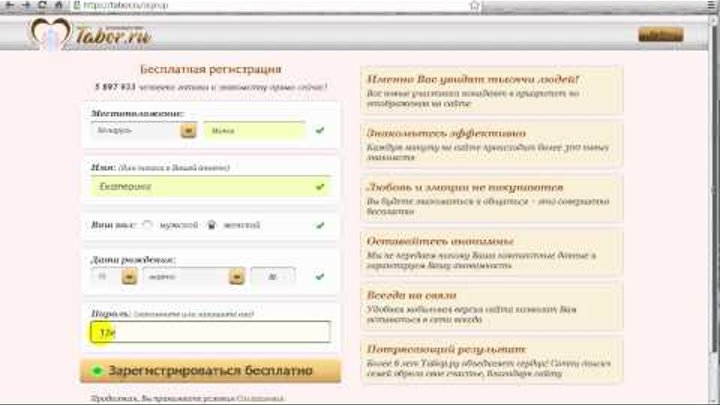
Task: Click the password input field
Action: pyautogui.click(x=210, y=332)
